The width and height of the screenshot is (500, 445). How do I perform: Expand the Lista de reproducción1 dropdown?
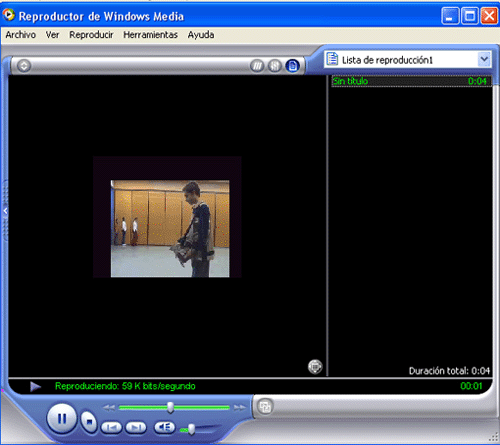(x=484, y=60)
